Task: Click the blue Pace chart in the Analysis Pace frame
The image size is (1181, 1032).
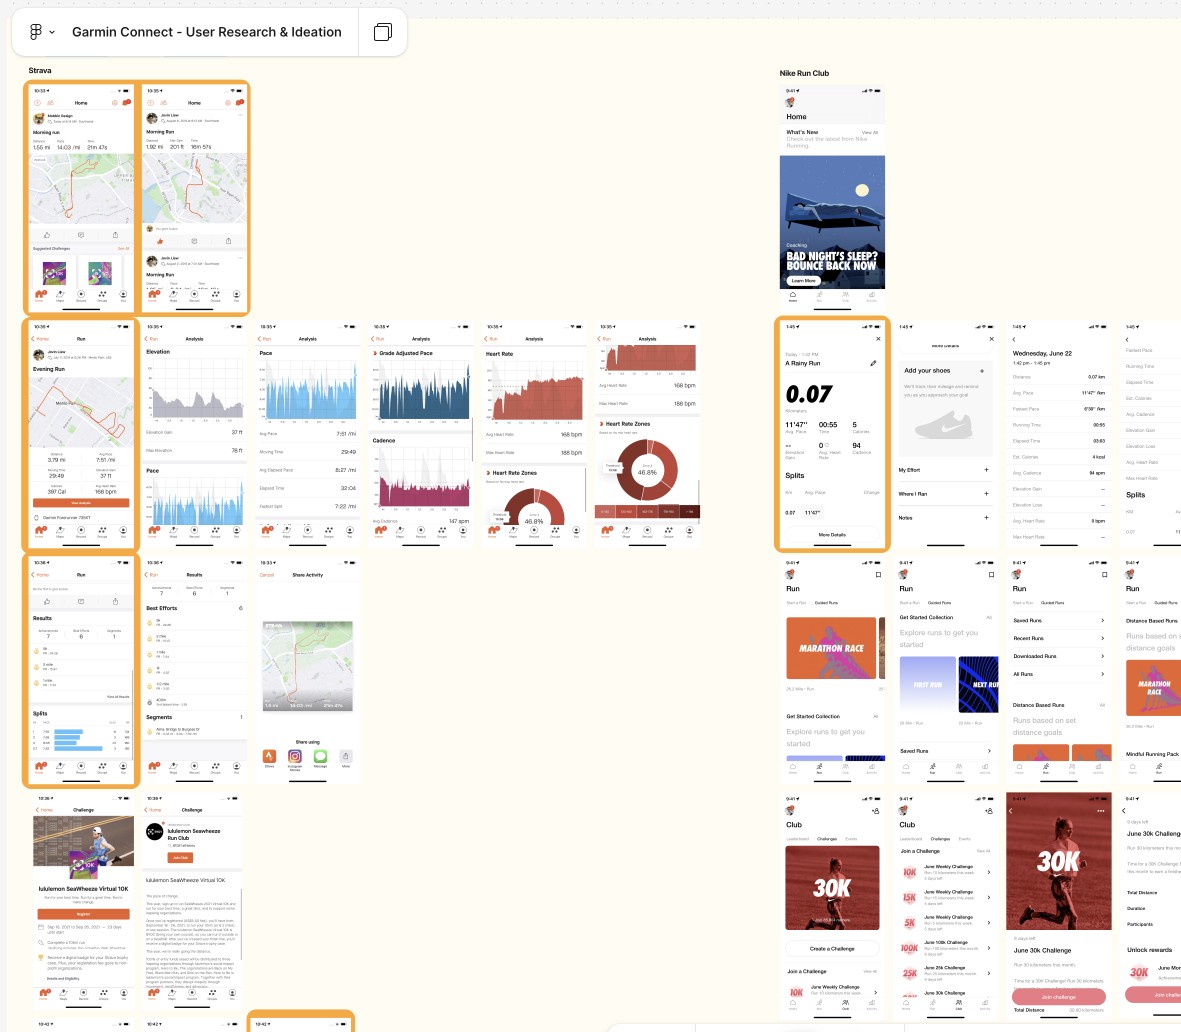Action: (x=308, y=389)
